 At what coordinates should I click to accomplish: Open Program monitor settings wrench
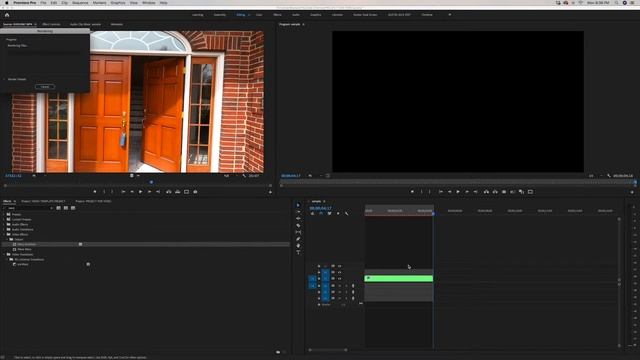609,176
